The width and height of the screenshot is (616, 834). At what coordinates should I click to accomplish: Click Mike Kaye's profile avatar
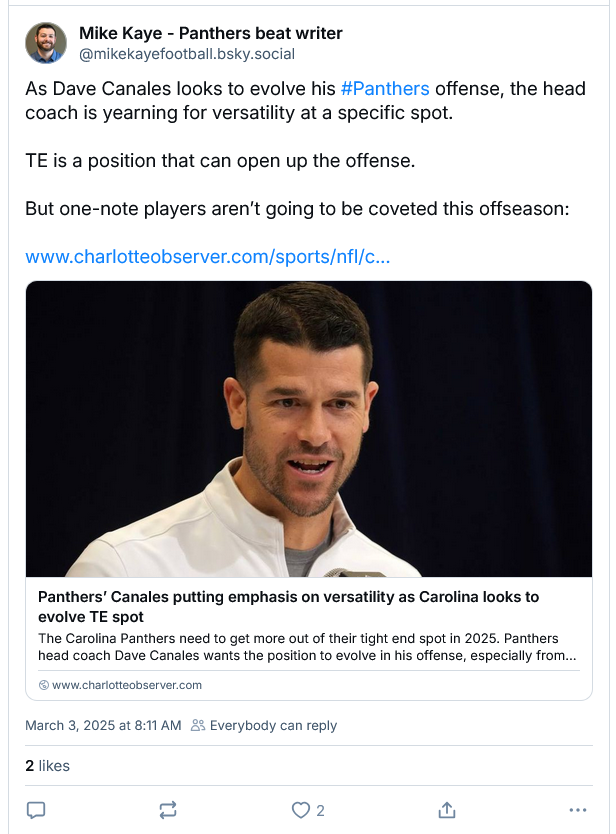click(x=46, y=43)
